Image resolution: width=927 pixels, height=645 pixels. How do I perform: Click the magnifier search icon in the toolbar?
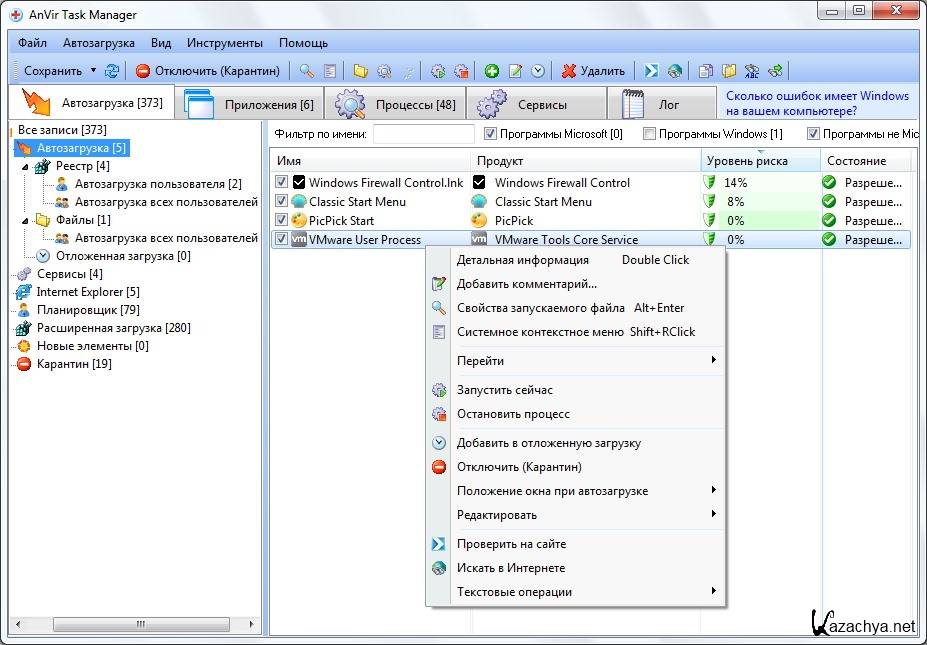coord(307,71)
